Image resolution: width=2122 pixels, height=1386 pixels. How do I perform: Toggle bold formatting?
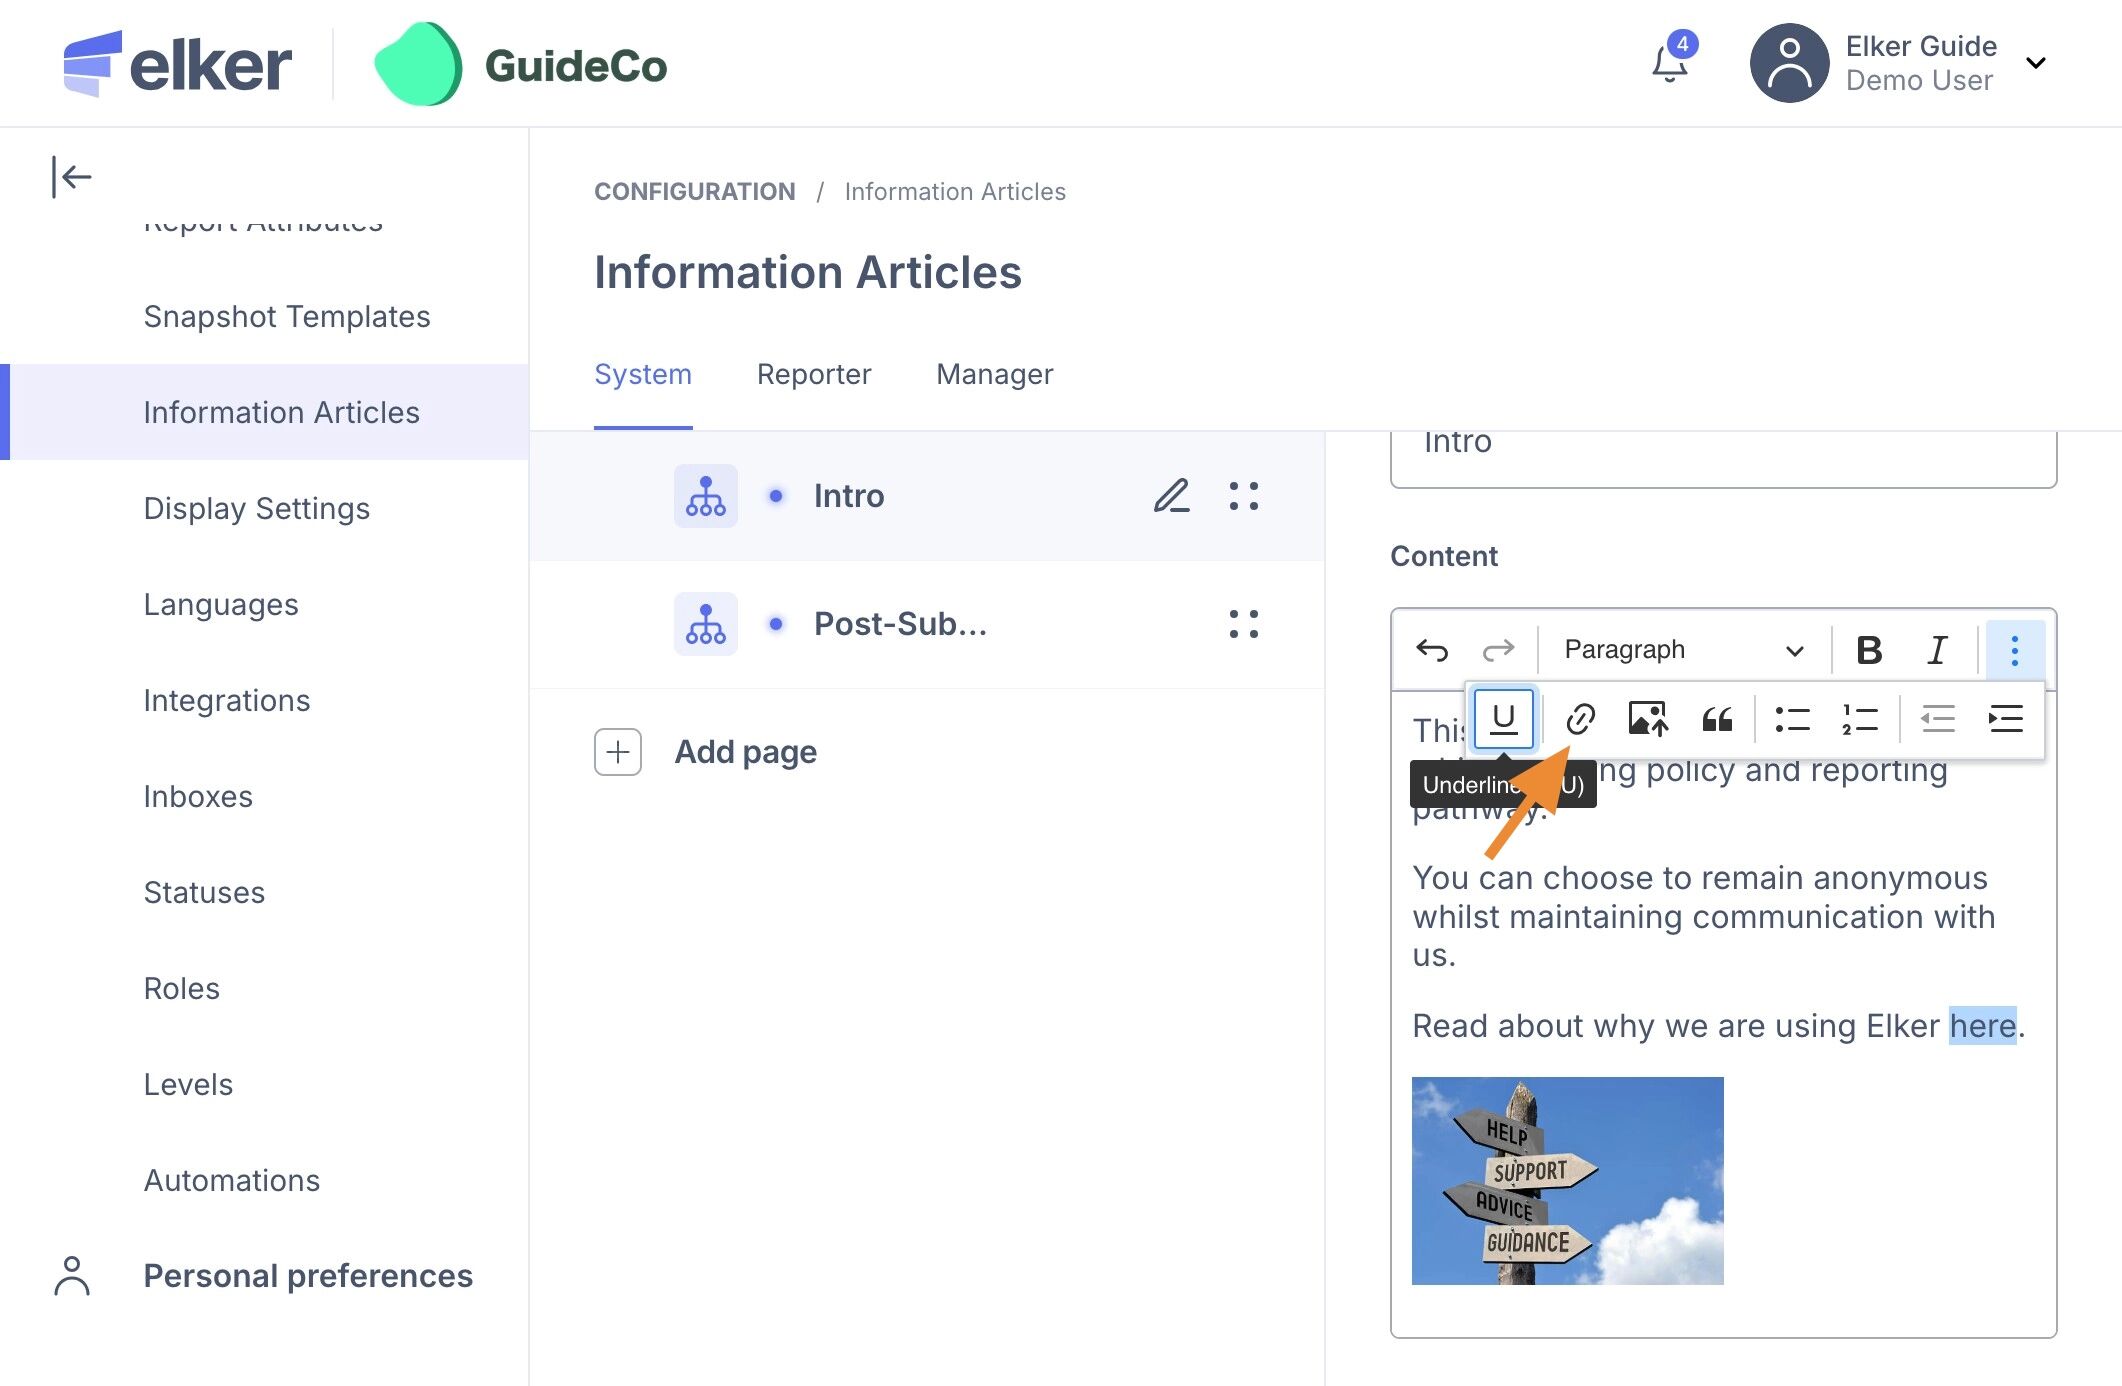tap(1868, 650)
